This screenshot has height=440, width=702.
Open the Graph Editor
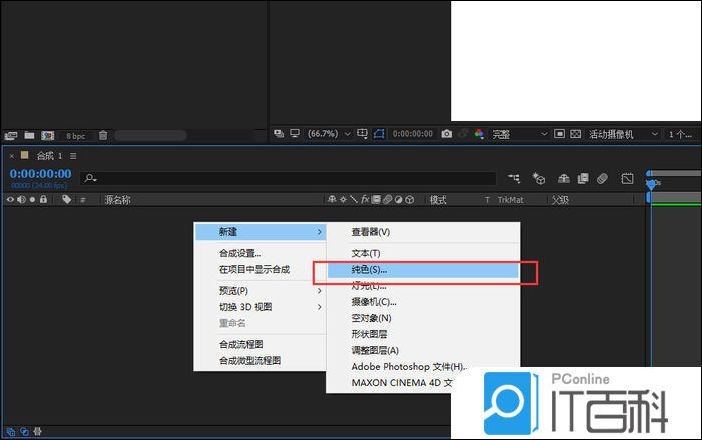tap(627, 179)
